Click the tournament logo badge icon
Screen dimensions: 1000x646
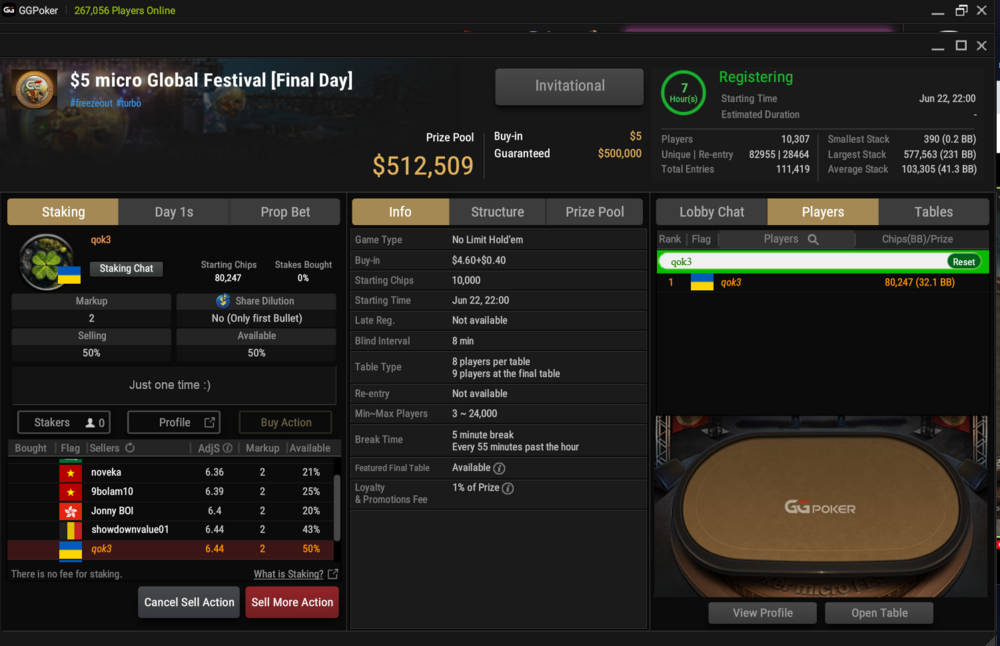(34, 89)
